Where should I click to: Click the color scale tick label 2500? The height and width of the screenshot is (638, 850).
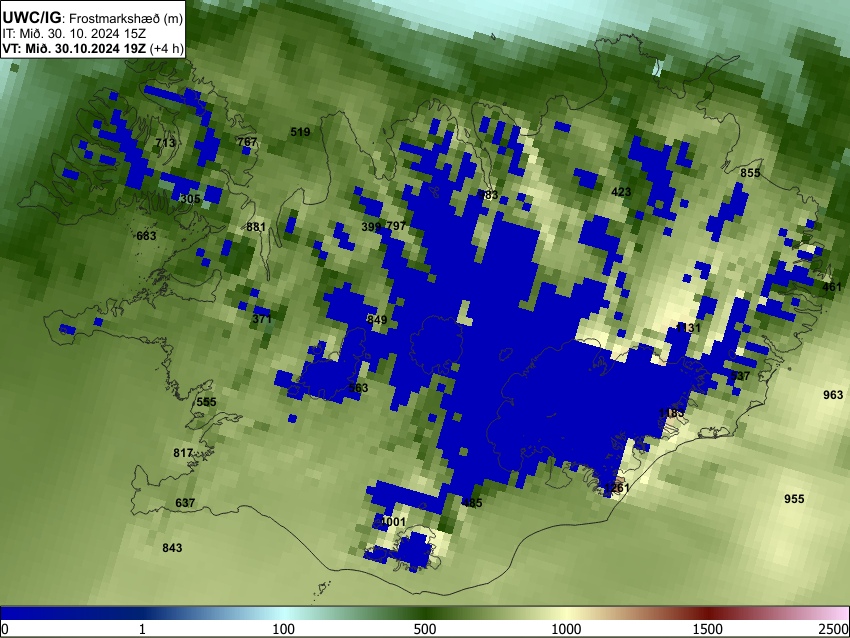(834, 629)
